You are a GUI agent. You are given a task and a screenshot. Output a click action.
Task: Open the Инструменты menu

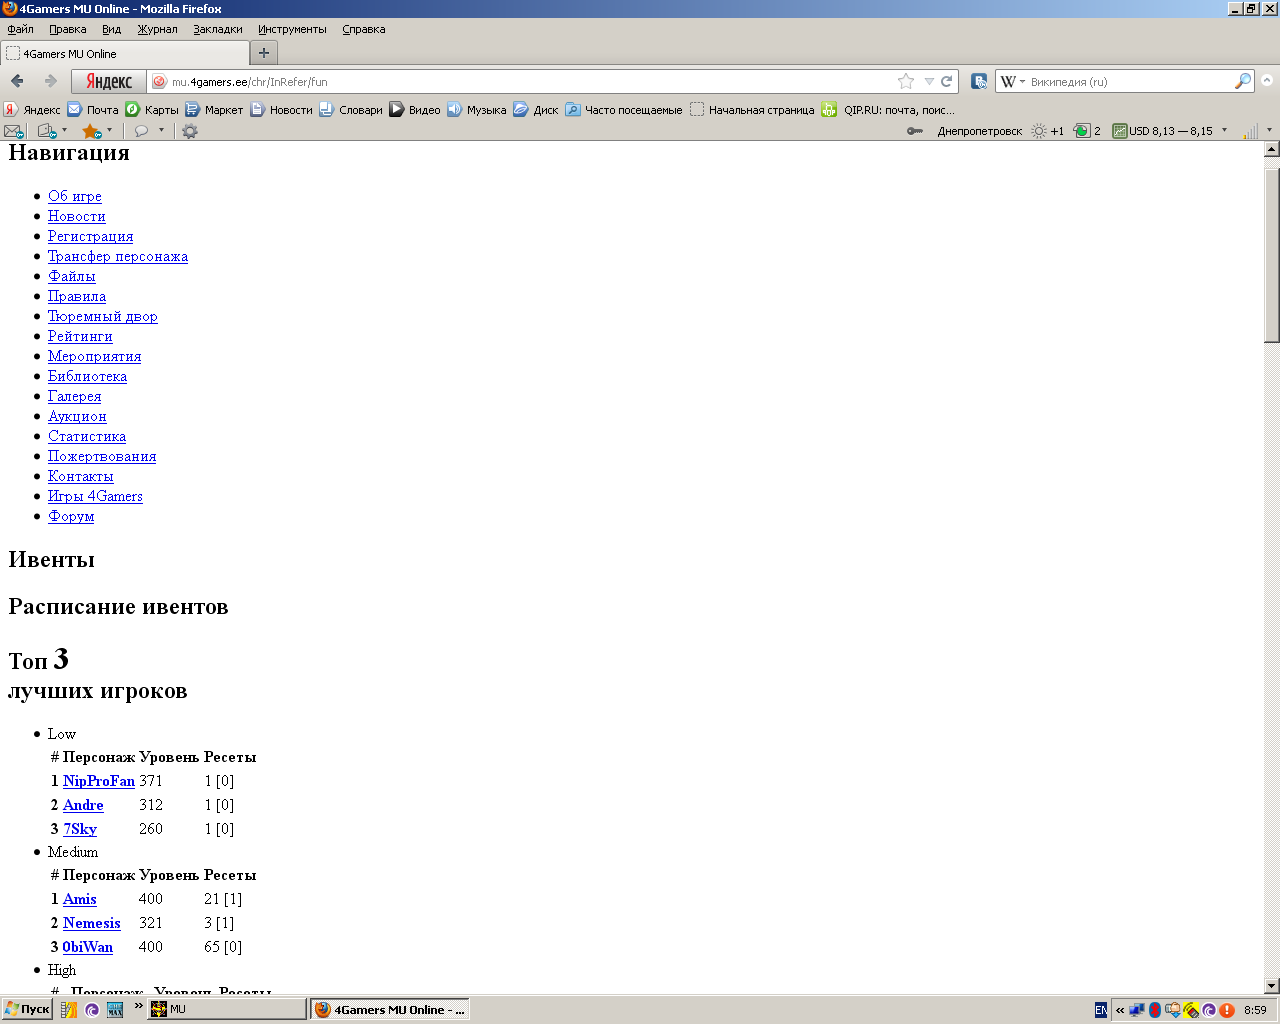pyautogui.click(x=292, y=29)
